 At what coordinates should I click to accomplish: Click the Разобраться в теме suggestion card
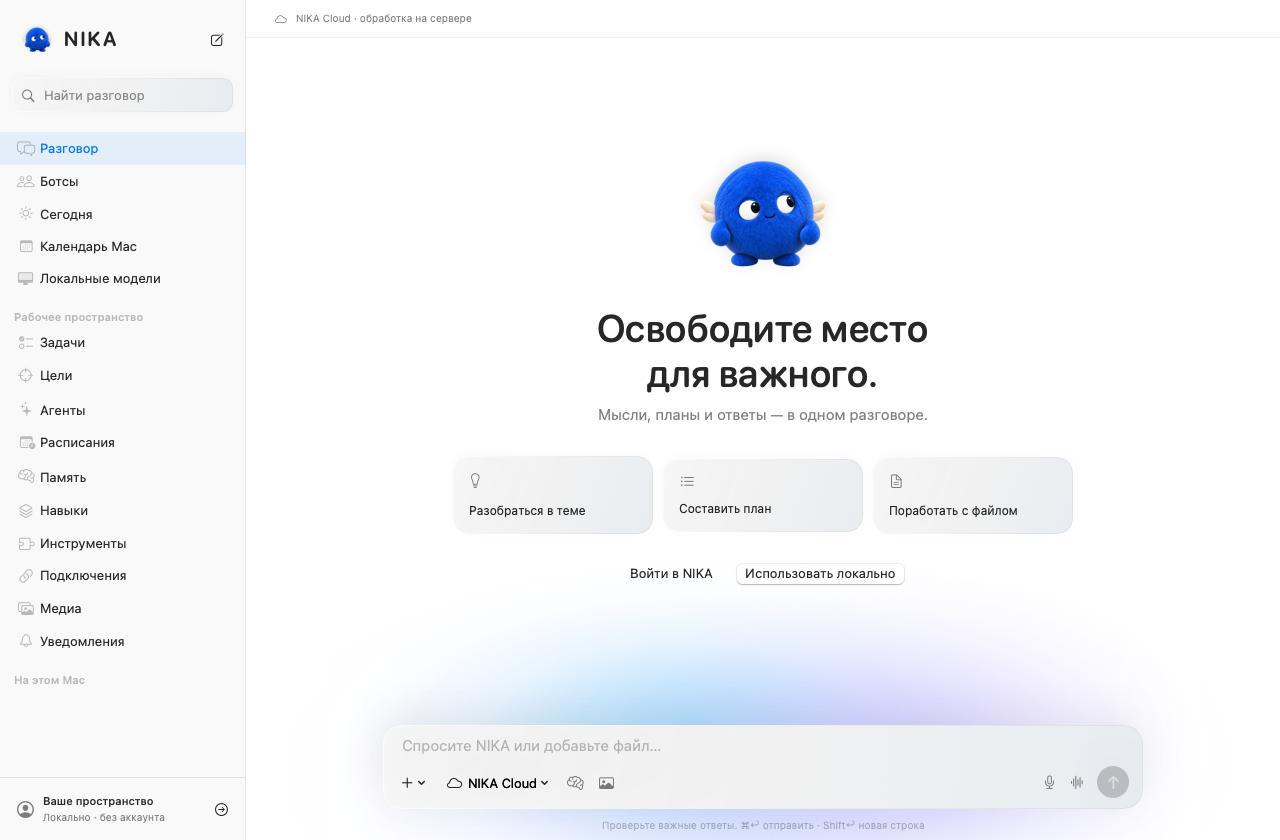click(553, 495)
